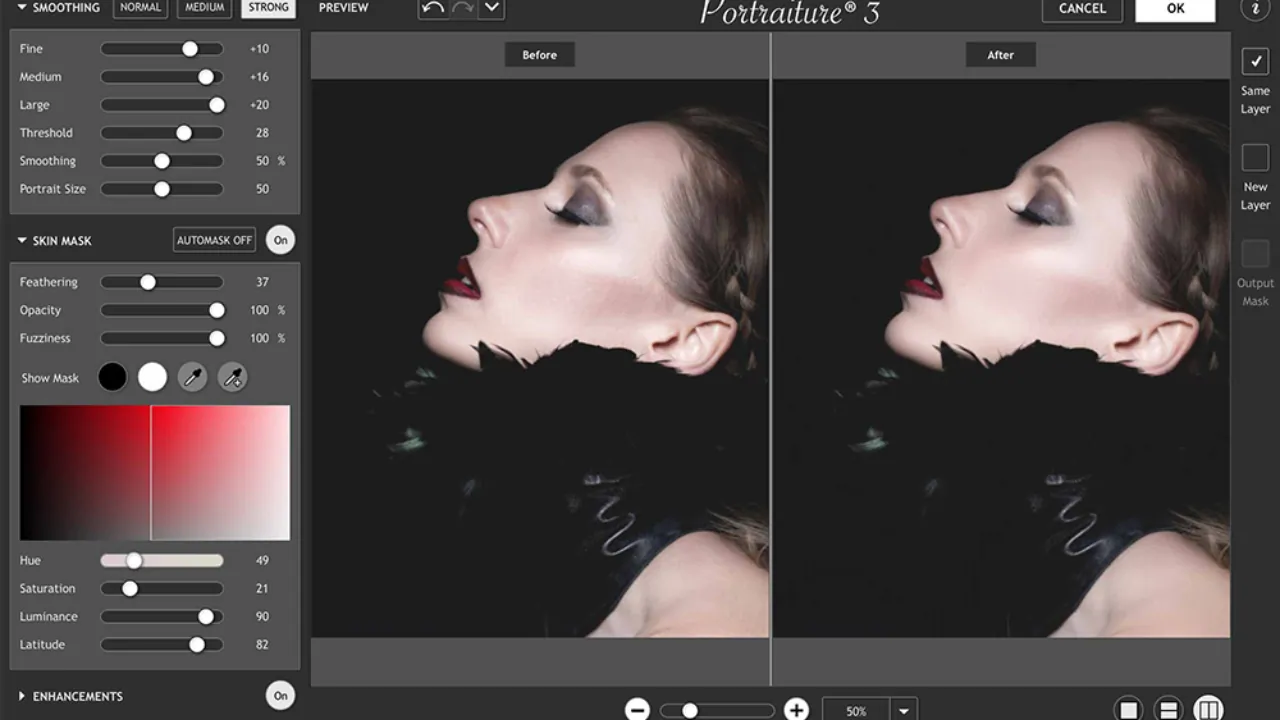This screenshot has width=1280, height=720.
Task: Click the Luminance value 90
Action: pyautogui.click(x=262, y=617)
